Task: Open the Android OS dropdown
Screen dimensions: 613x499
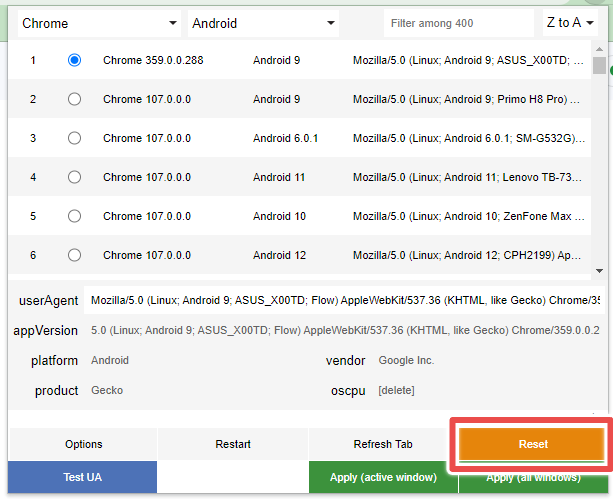Action: [263, 23]
